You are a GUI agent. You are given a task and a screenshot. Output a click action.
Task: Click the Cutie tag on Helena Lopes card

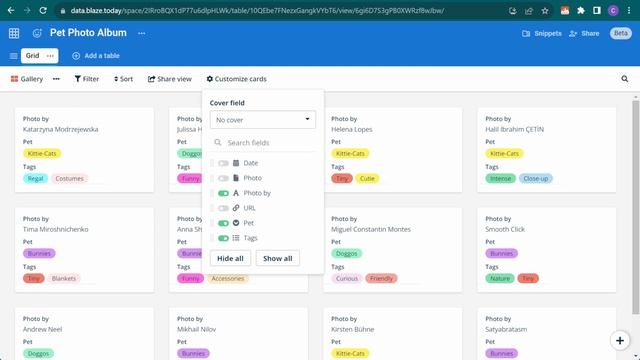(x=367, y=178)
